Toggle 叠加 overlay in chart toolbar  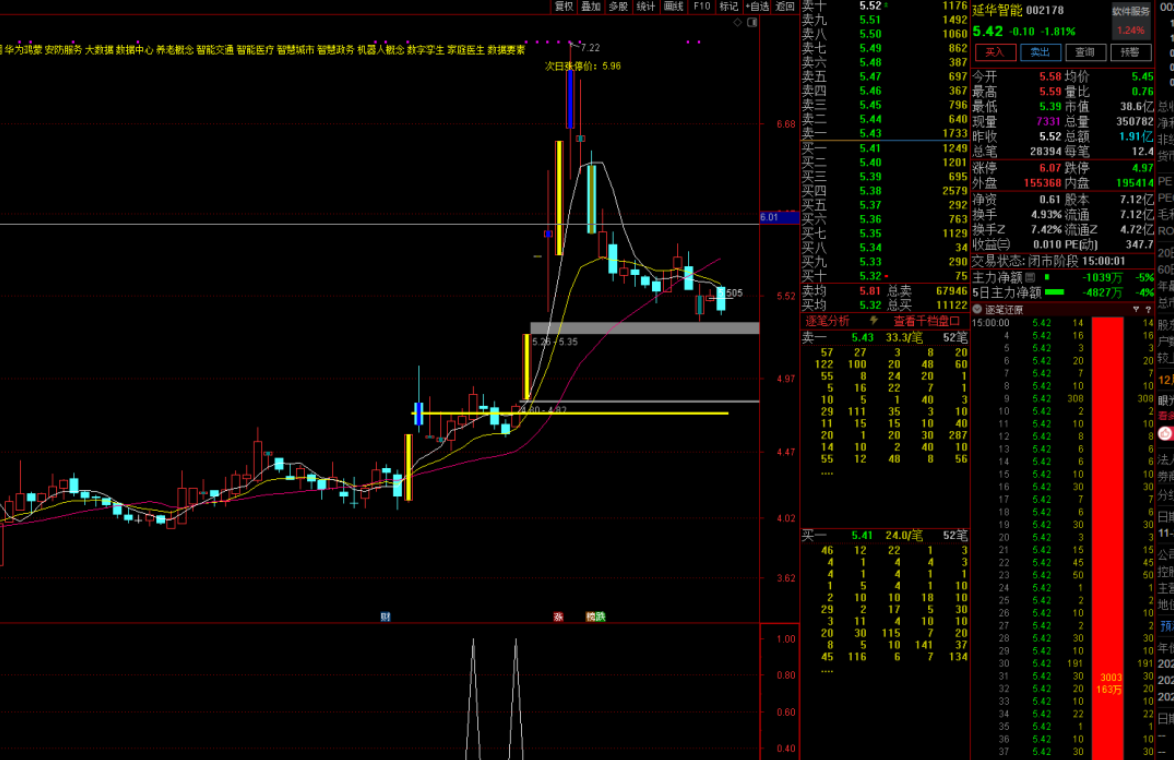click(x=591, y=6)
